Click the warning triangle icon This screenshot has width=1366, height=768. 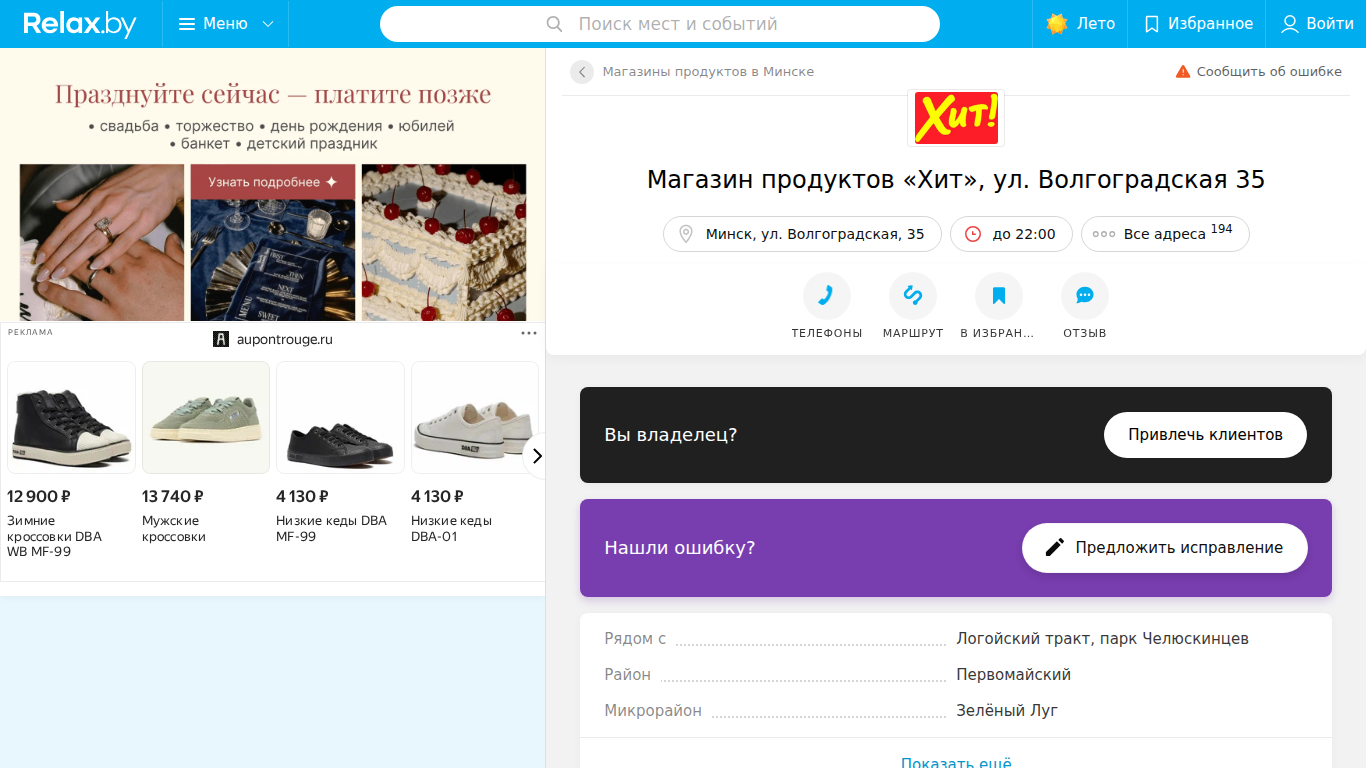1183,72
